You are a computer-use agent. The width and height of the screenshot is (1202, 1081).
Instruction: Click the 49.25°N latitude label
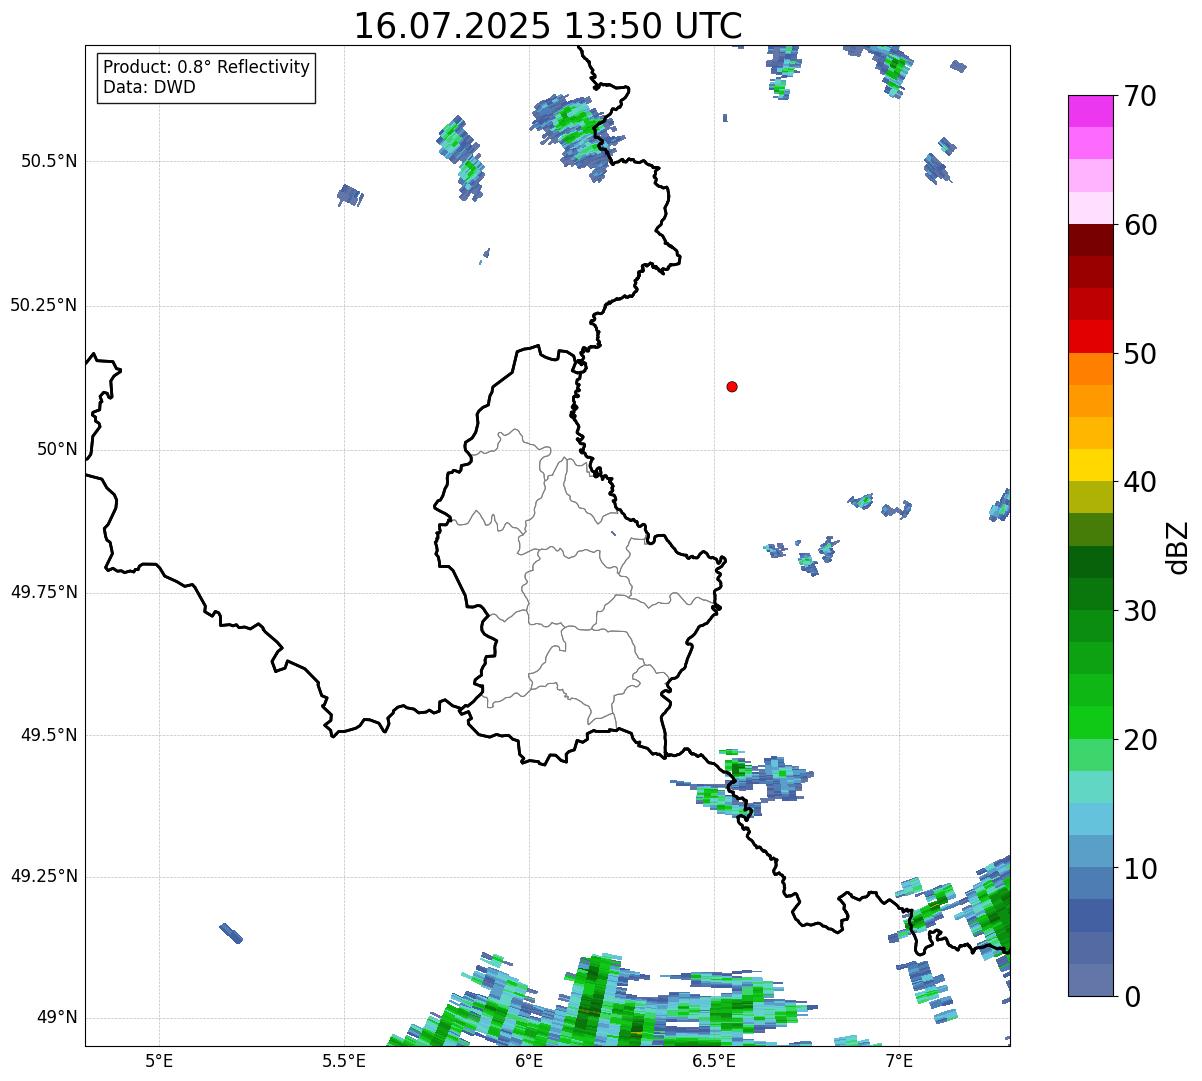point(43,876)
